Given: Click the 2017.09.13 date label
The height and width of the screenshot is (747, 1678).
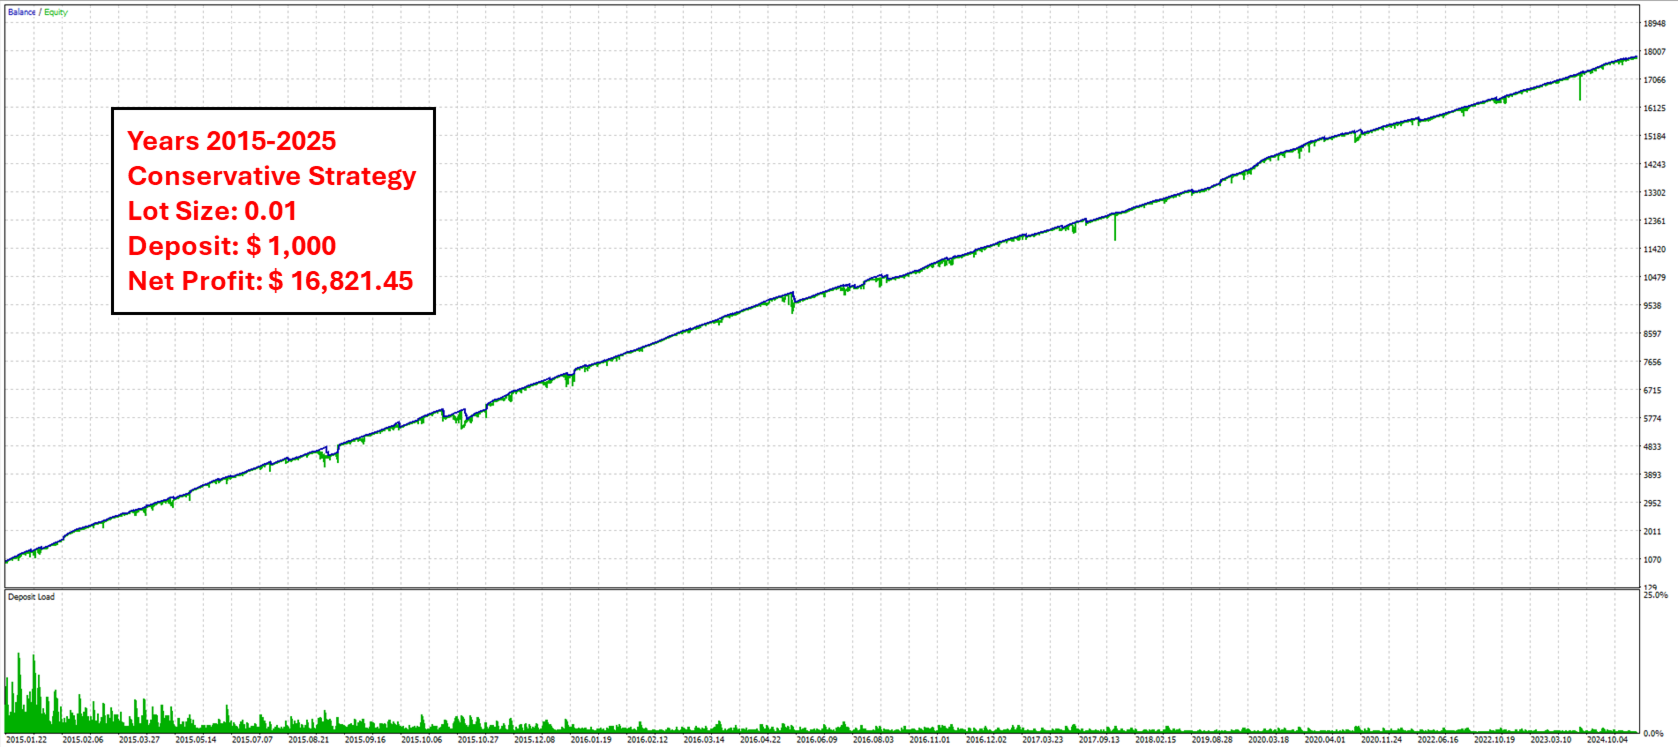Looking at the screenshot, I should tap(1100, 740).
